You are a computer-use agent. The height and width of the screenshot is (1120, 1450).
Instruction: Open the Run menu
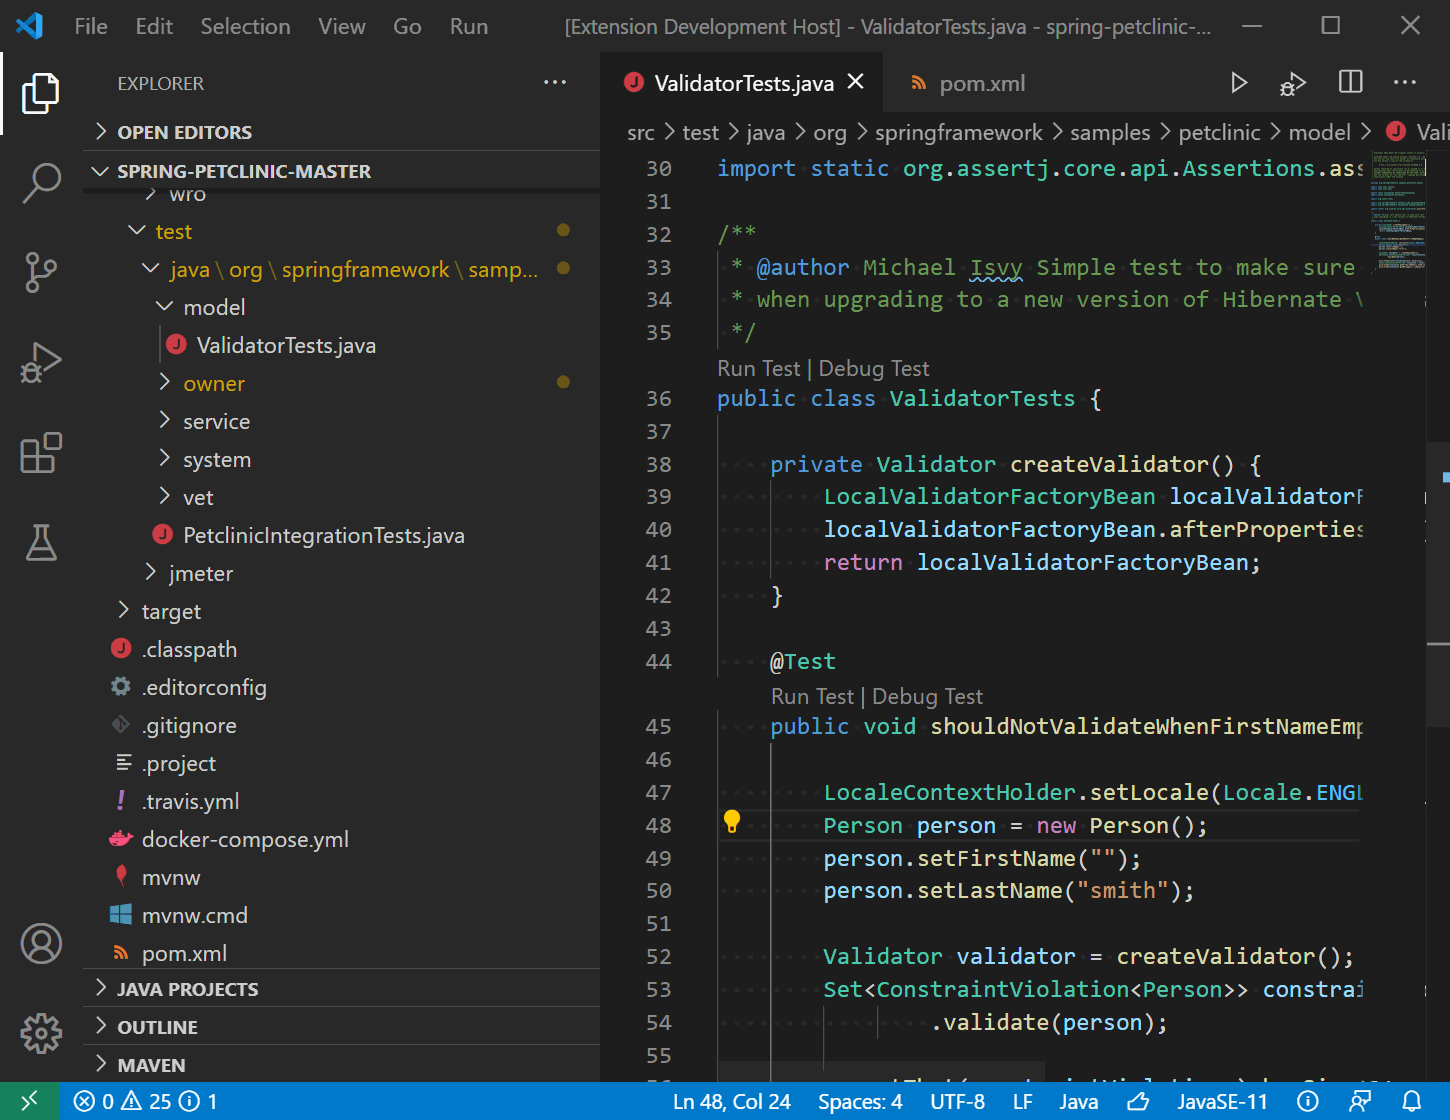click(x=468, y=26)
